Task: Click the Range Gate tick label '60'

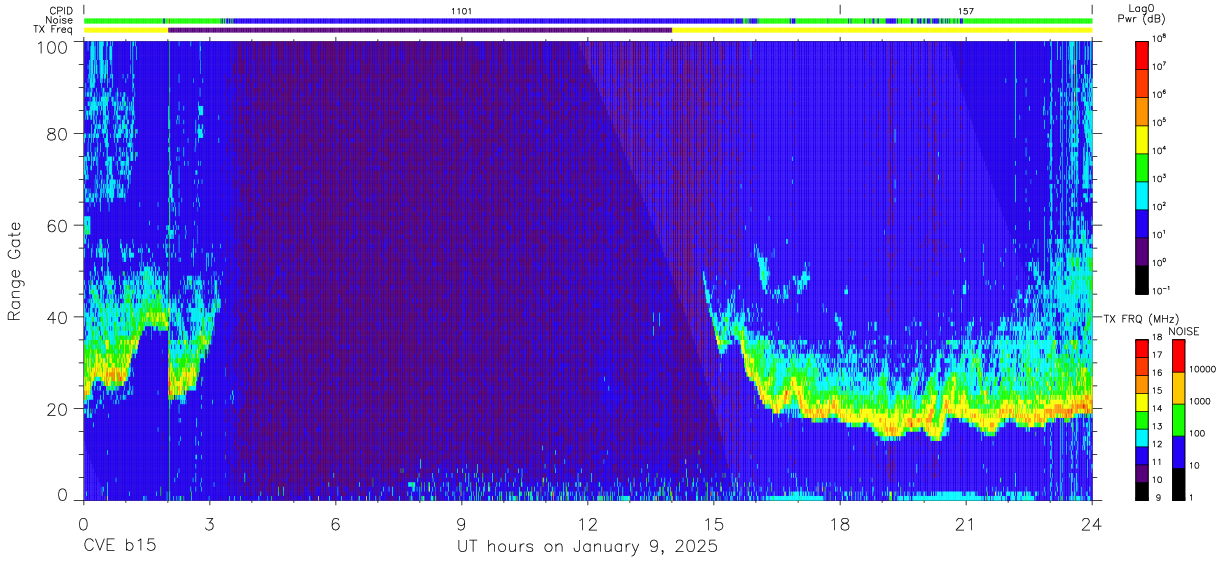Action: [x=59, y=225]
